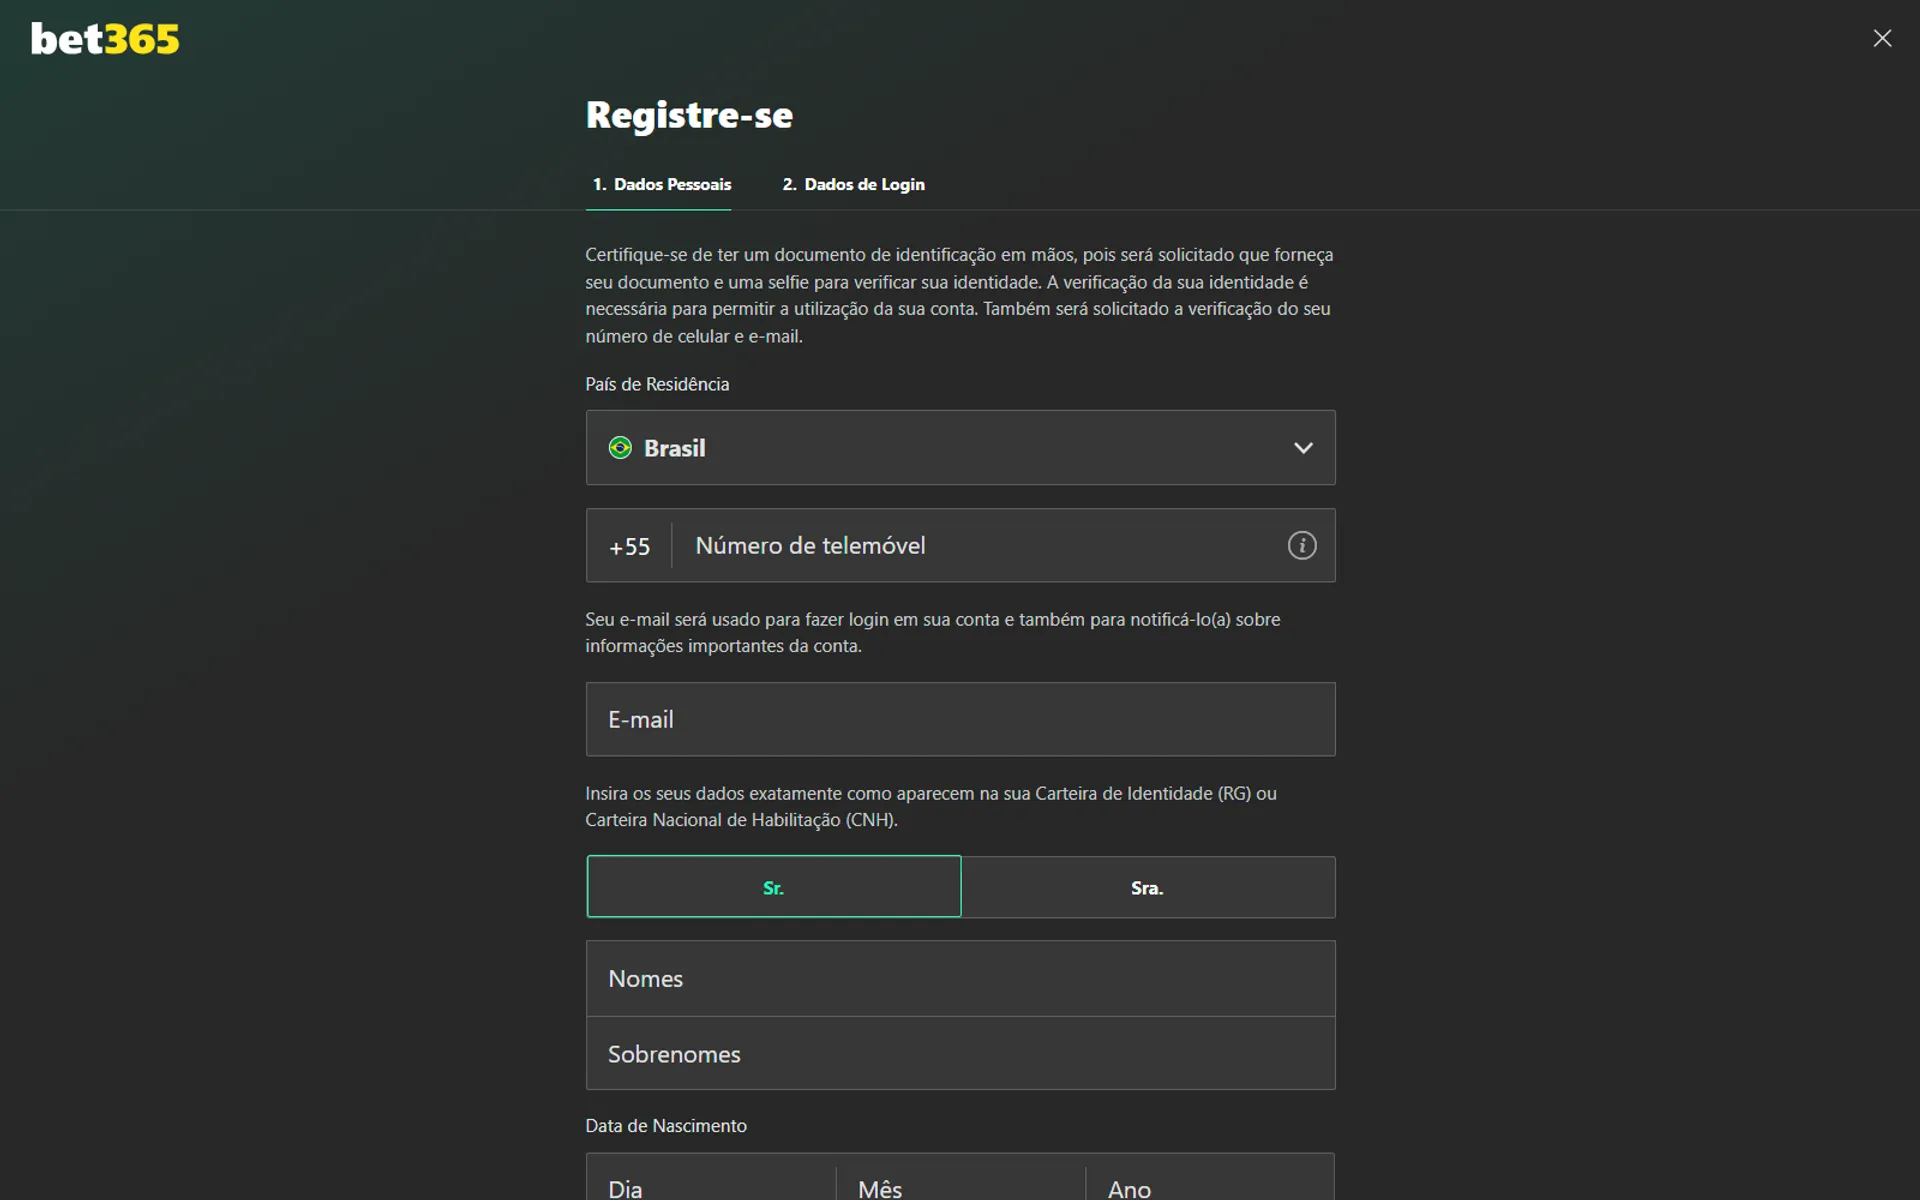Viewport: 1920px width, 1200px height.
Task: Focus the Nomes input field
Action: point(960,978)
